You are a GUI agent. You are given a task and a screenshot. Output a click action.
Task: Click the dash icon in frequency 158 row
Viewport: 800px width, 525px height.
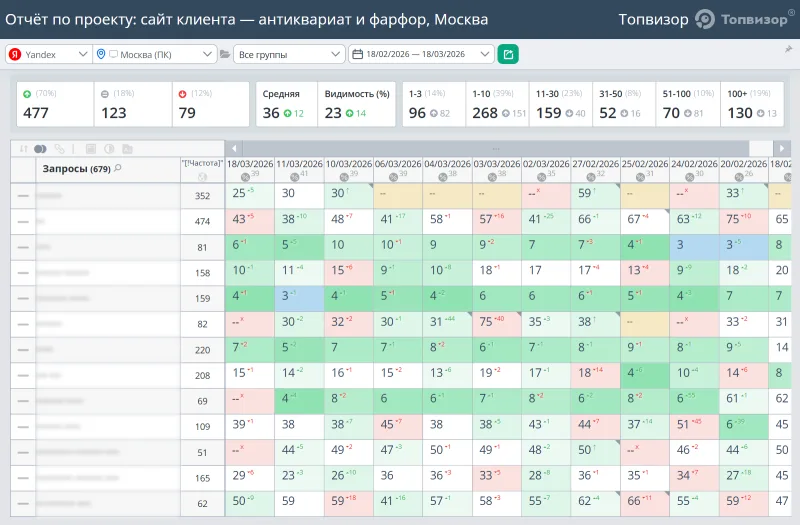(x=23, y=272)
